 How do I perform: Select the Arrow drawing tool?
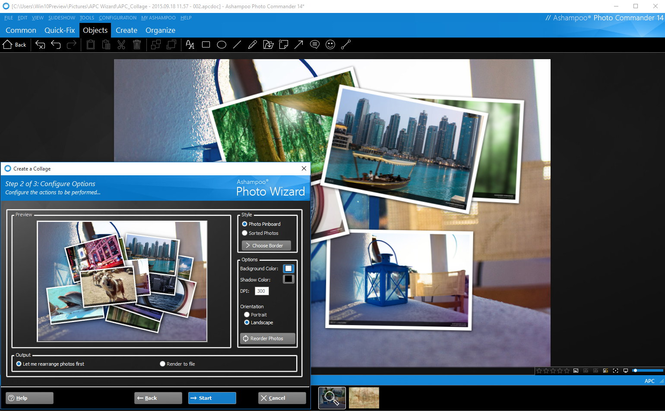point(299,45)
